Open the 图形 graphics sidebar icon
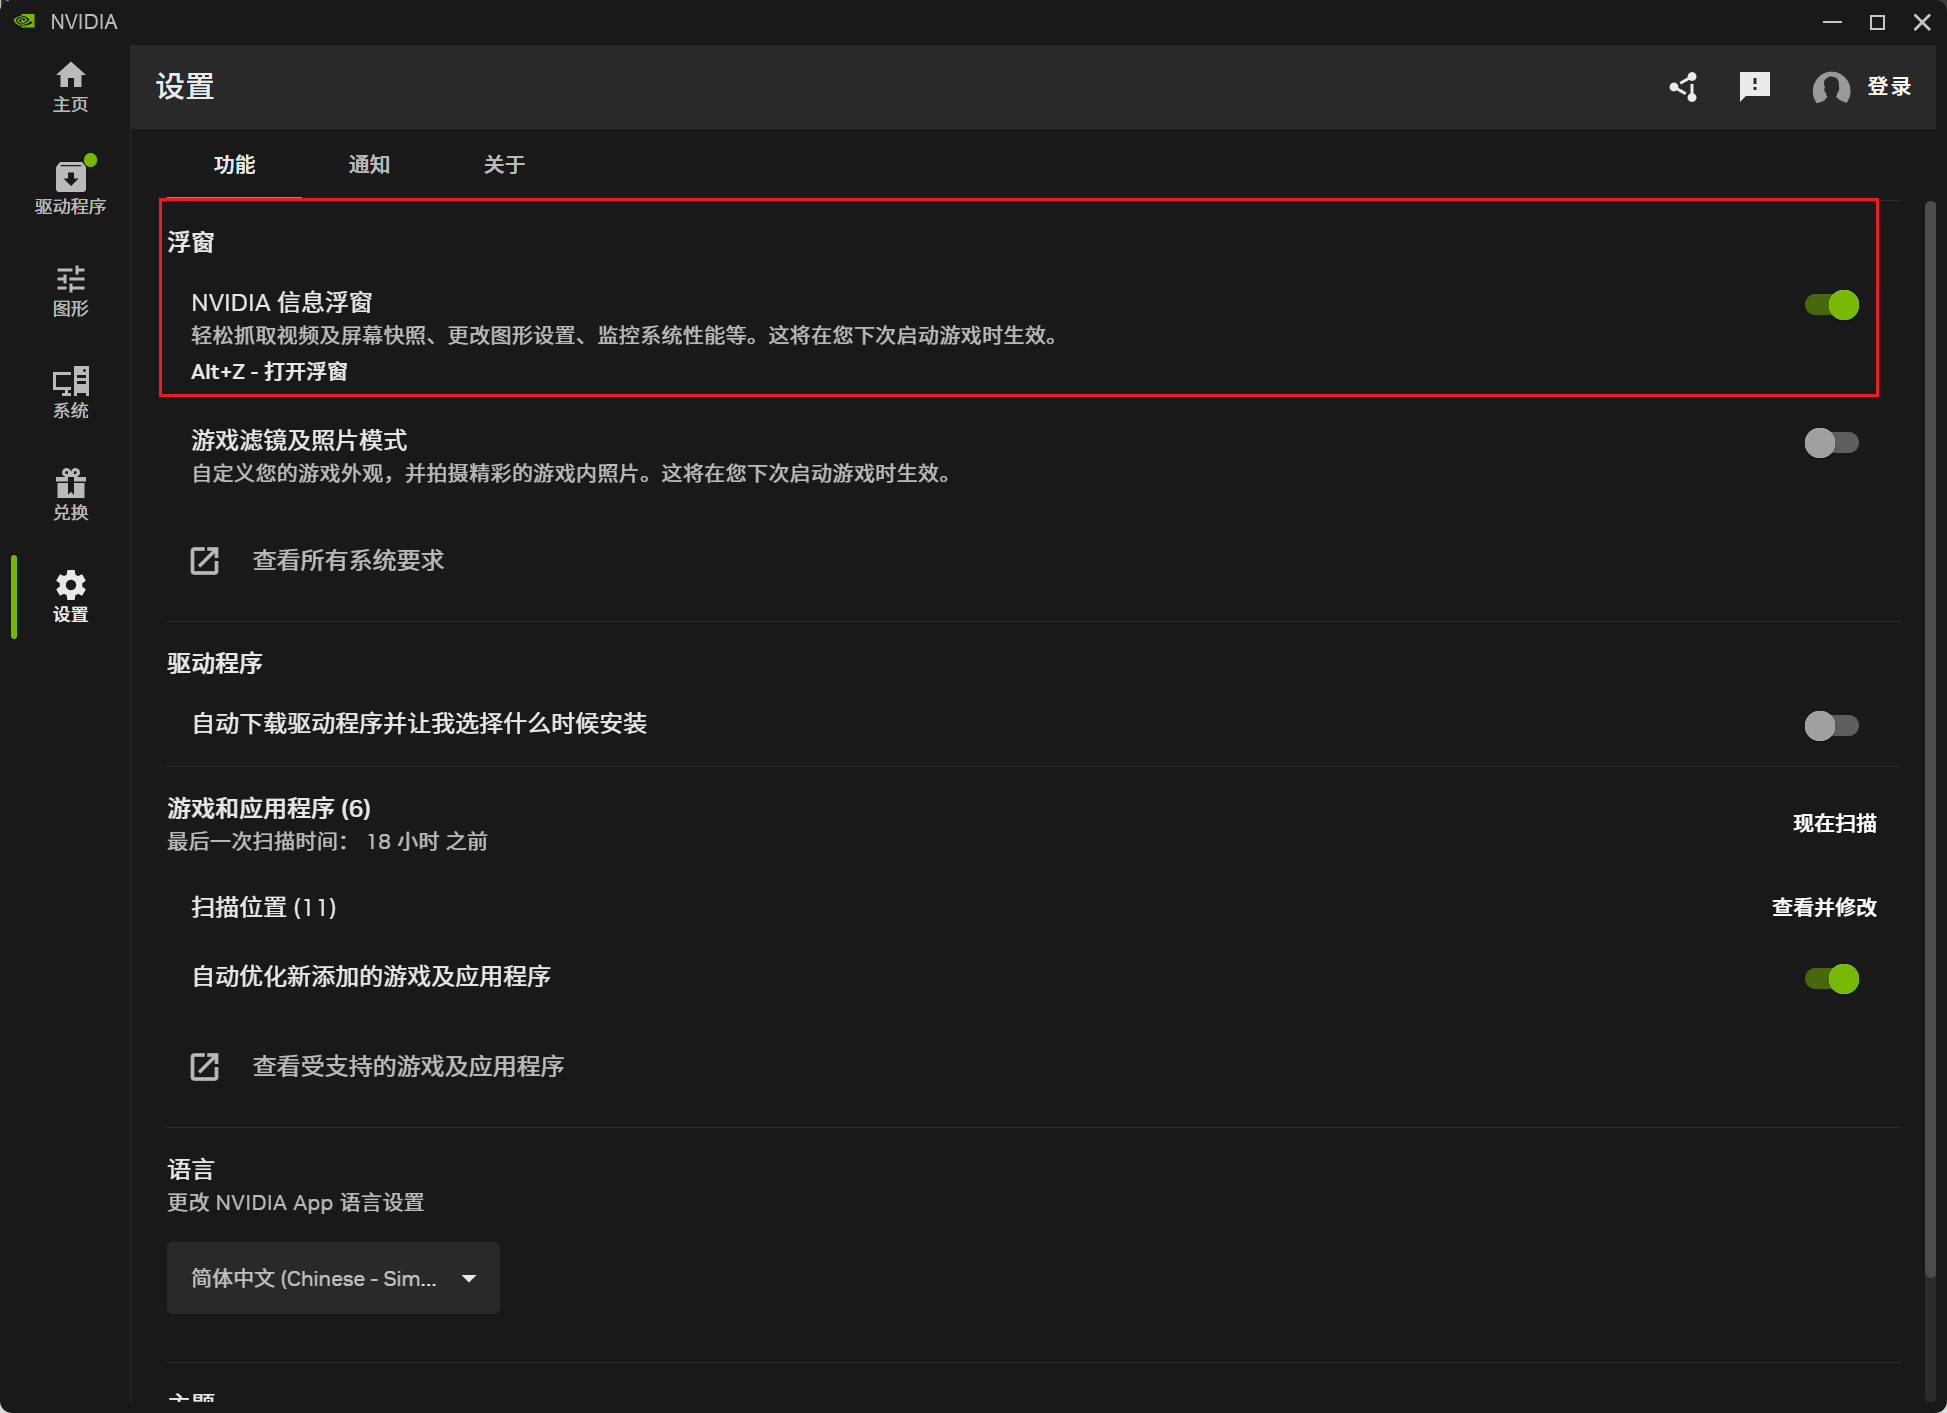This screenshot has height=1413, width=1947. click(x=70, y=291)
